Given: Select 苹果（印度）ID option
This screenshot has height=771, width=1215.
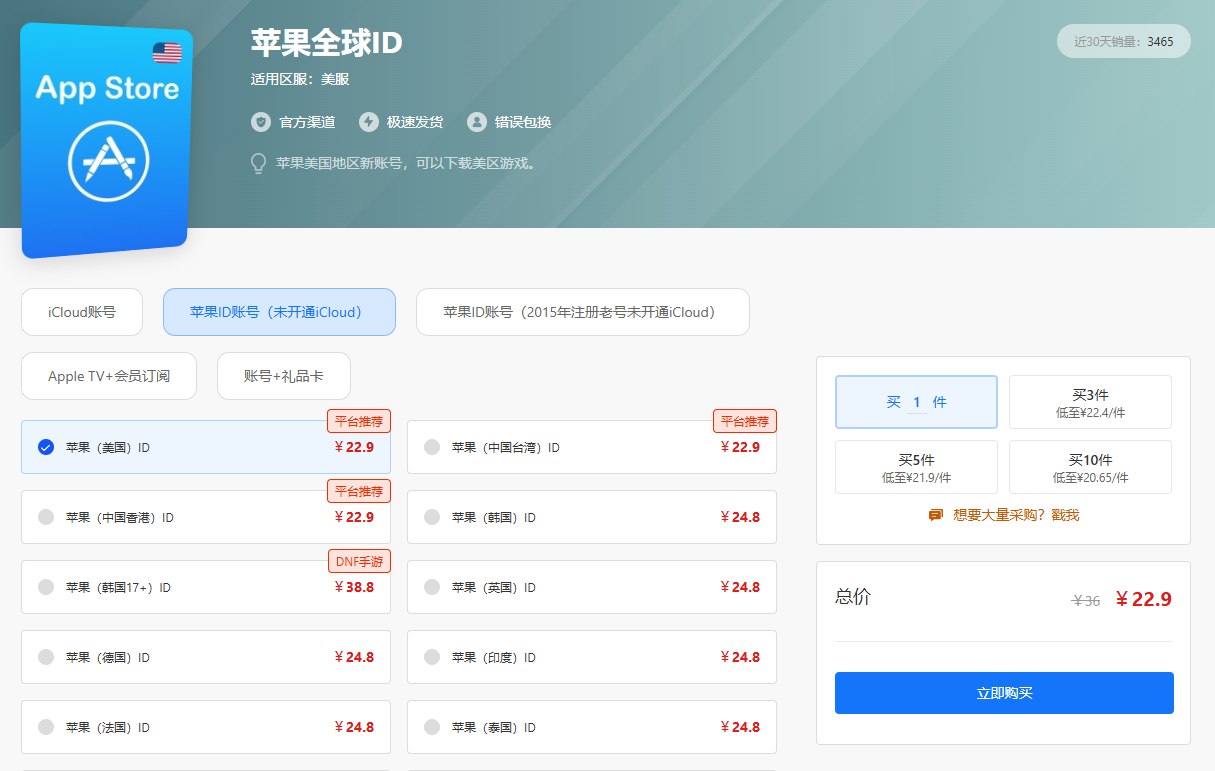Looking at the screenshot, I should pos(592,657).
